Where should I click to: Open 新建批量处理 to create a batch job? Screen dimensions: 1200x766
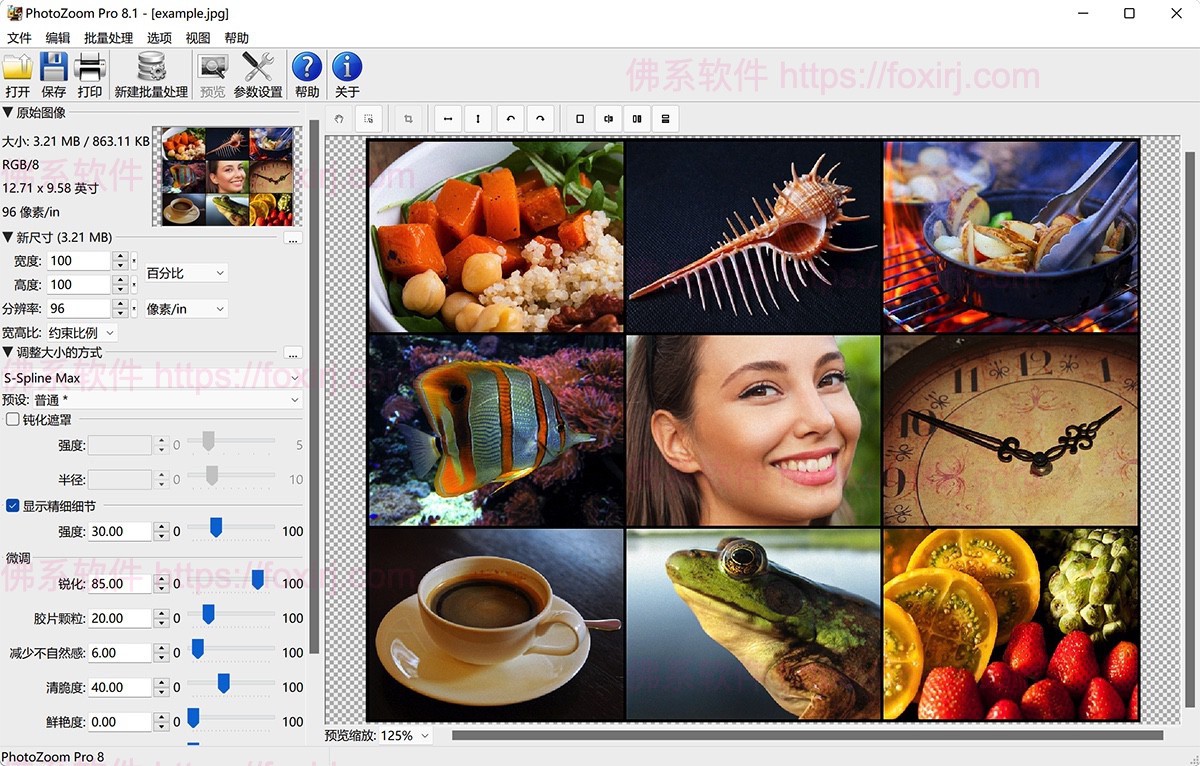pyautogui.click(x=150, y=72)
